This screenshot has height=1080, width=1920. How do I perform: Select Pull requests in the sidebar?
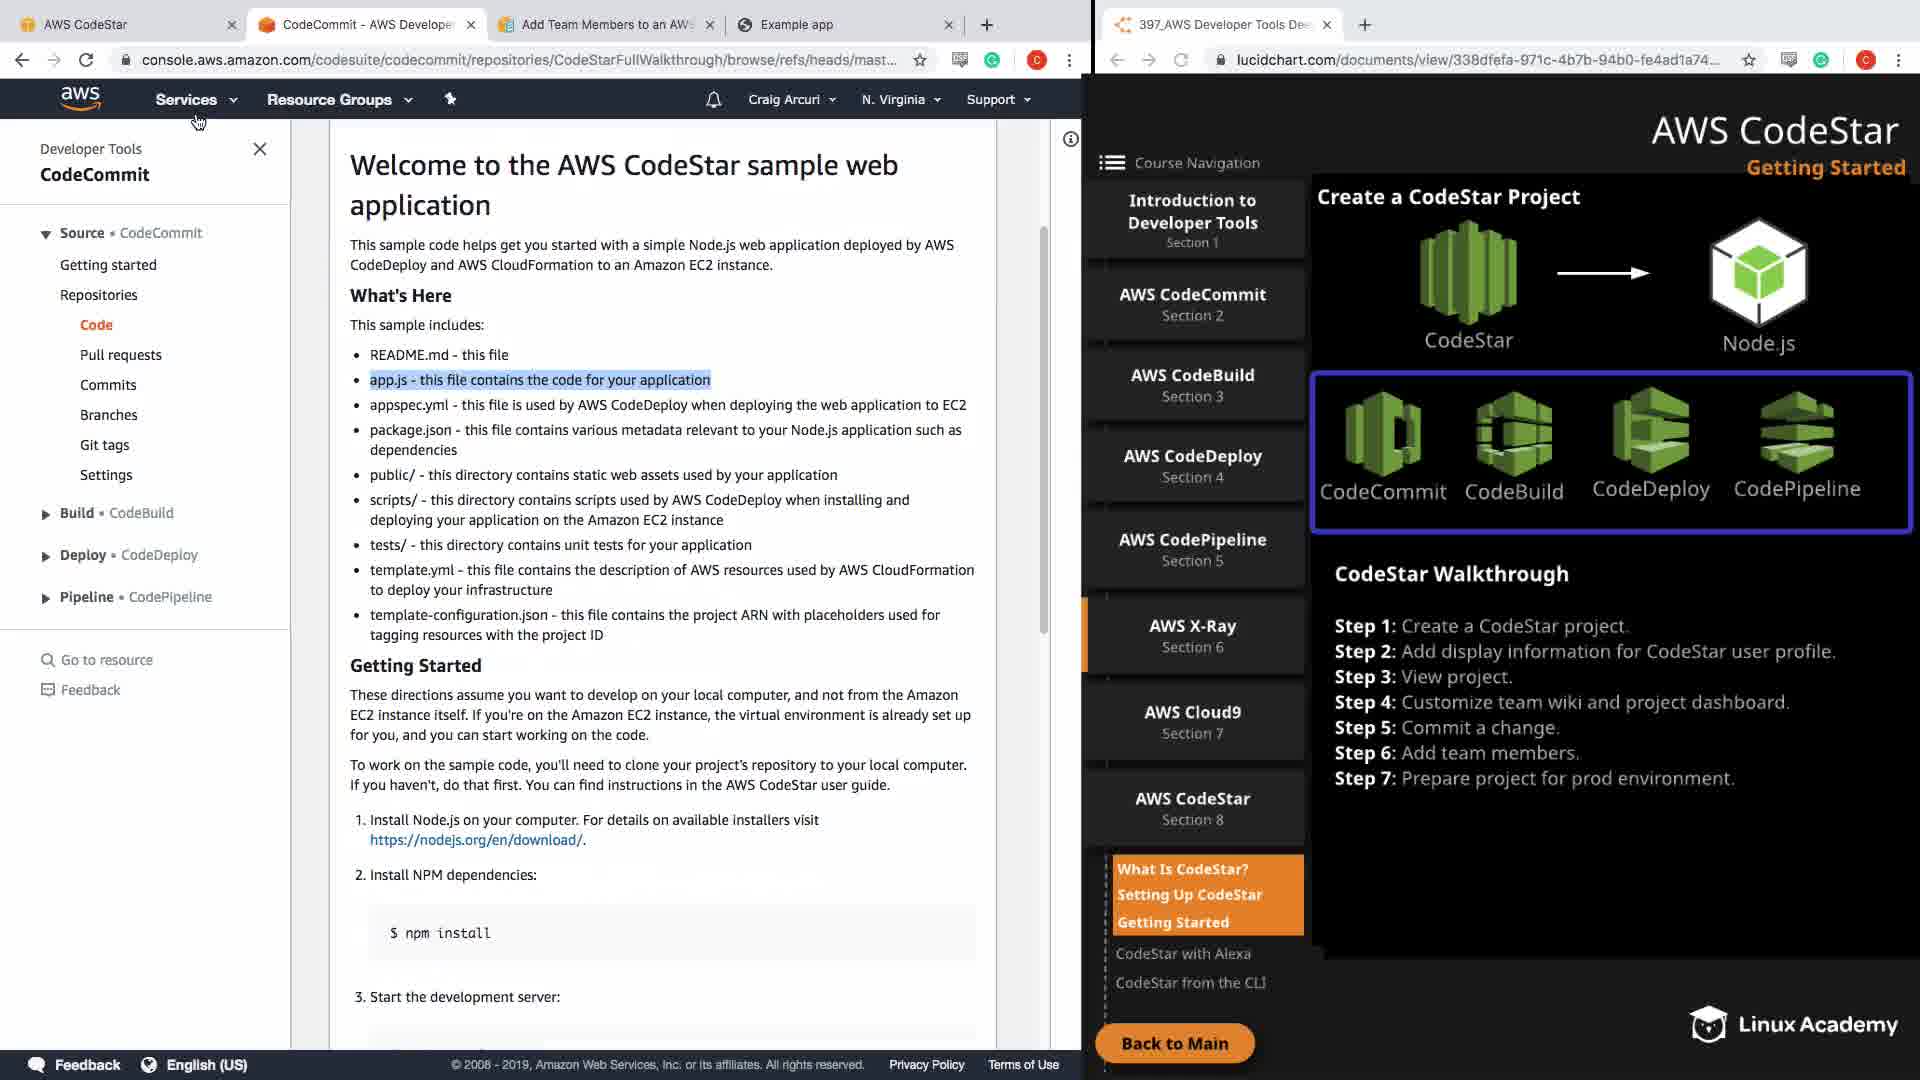click(x=120, y=355)
